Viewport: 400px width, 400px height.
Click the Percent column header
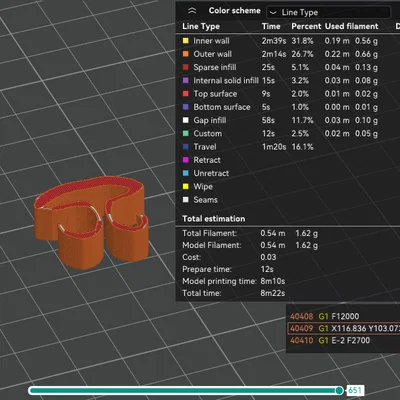pyautogui.click(x=306, y=26)
